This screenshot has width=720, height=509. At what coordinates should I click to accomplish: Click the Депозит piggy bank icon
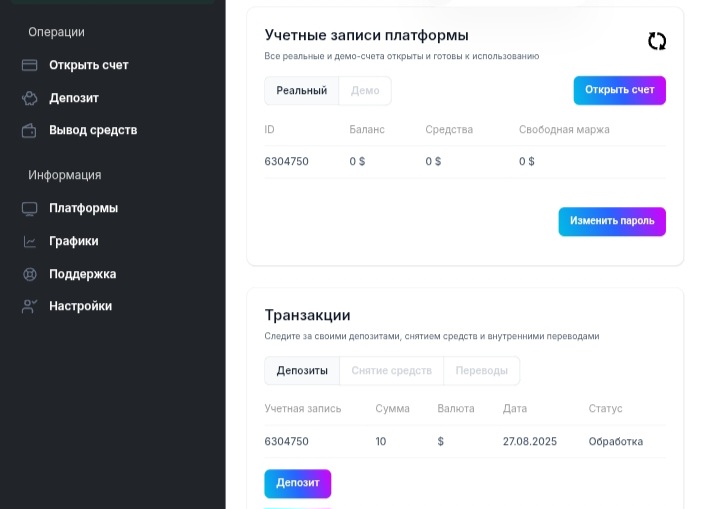coord(30,98)
